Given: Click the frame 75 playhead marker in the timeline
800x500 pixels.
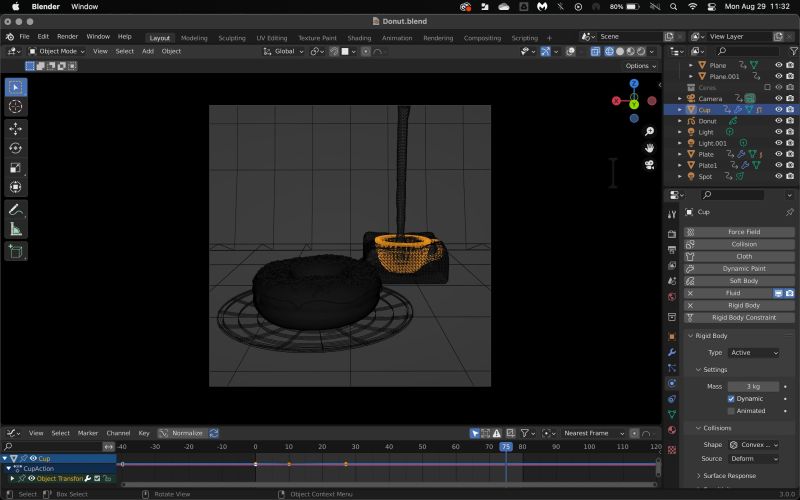Looking at the screenshot, I should click(x=506, y=447).
